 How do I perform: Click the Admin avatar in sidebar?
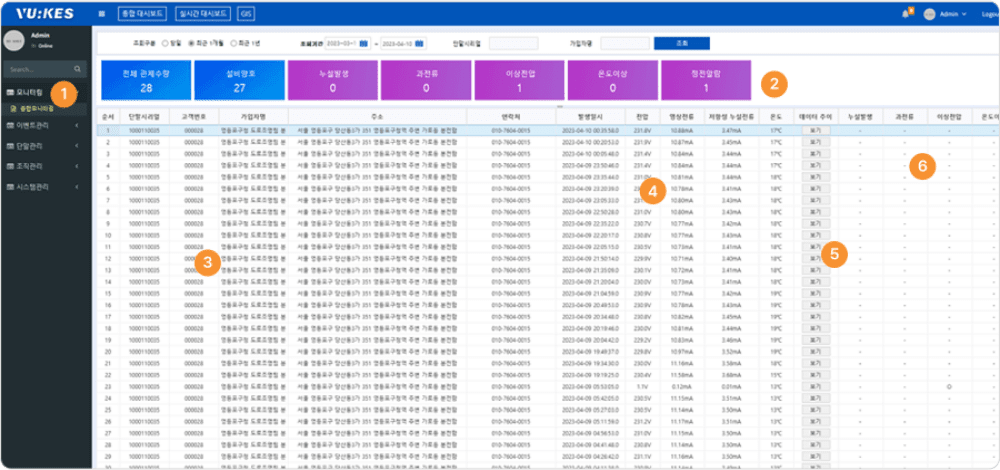pos(14,42)
